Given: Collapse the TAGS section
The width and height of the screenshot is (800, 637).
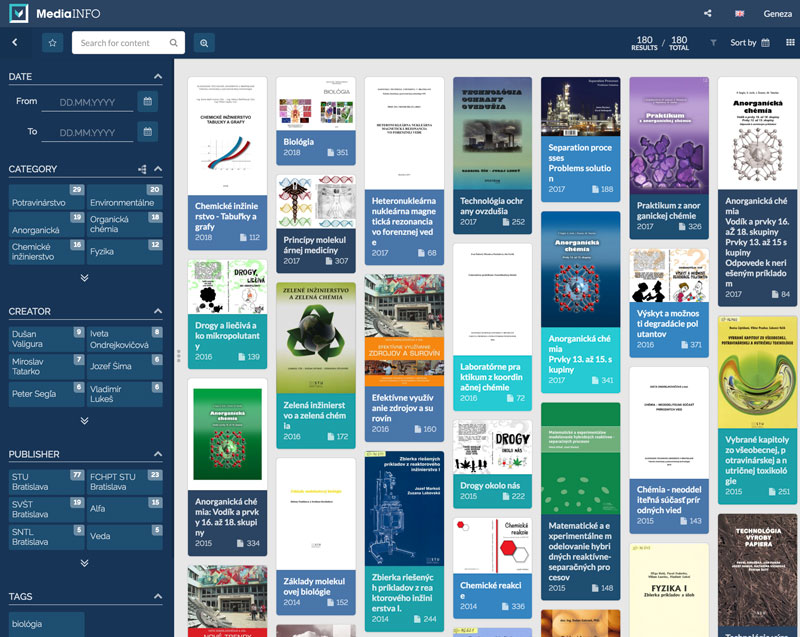Looking at the screenshot, I should 158,596.
